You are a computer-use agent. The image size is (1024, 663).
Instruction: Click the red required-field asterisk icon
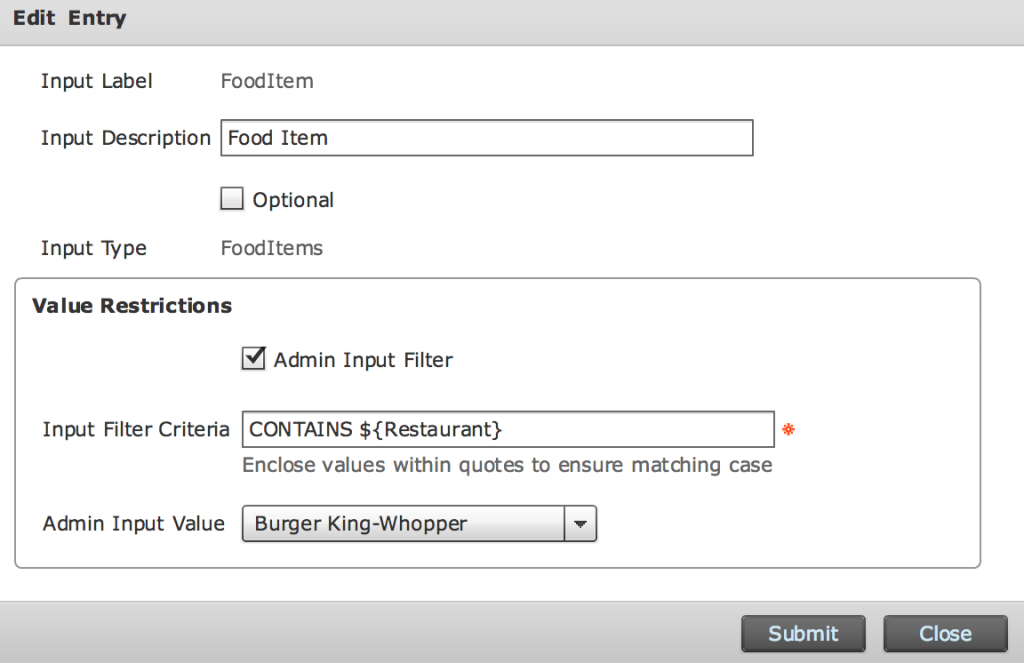coord(788,429)
